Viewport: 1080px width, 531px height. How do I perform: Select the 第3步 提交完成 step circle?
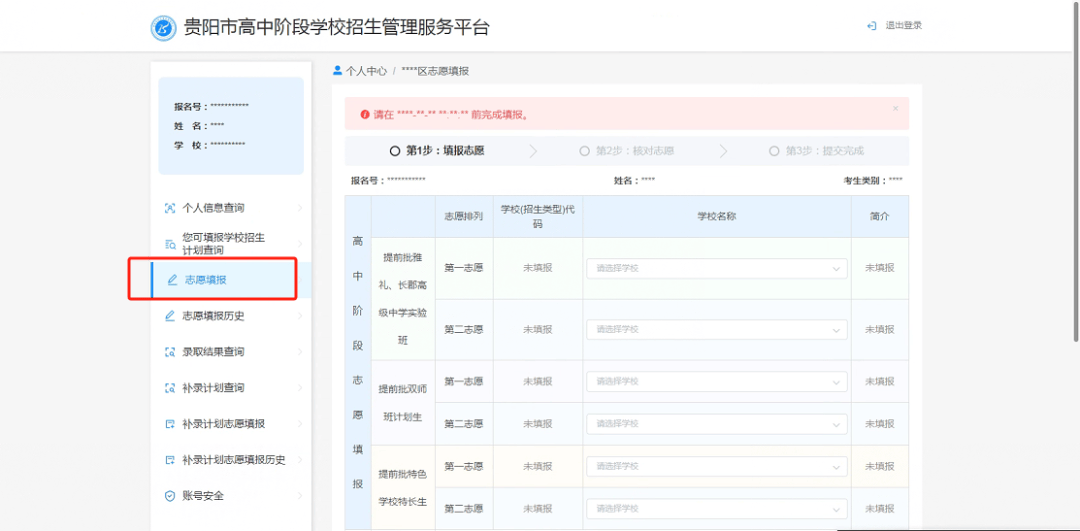pos(774,151)
